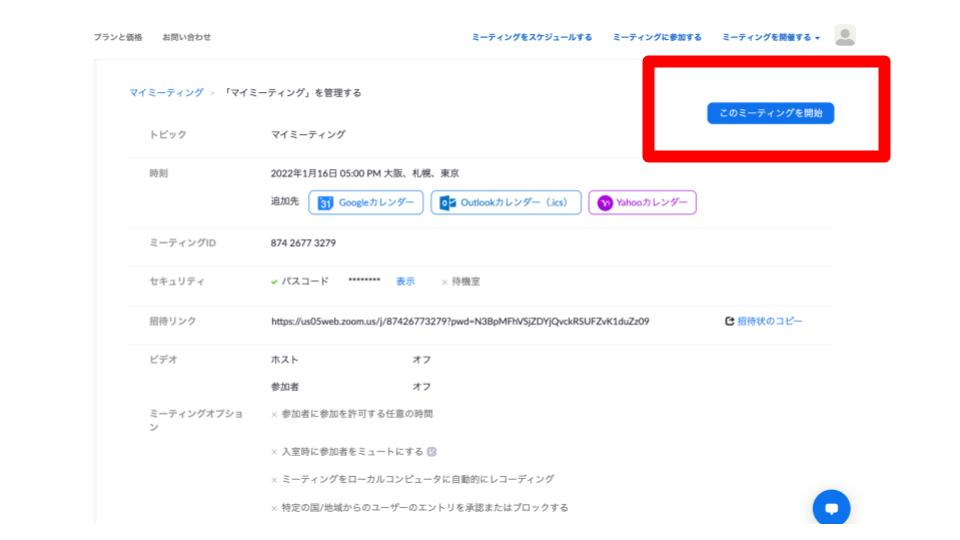Click 入室時に参加者をミュートにする option text
Image resolution: width=960 pixels, height=540 pixels.
click(352, 452)
